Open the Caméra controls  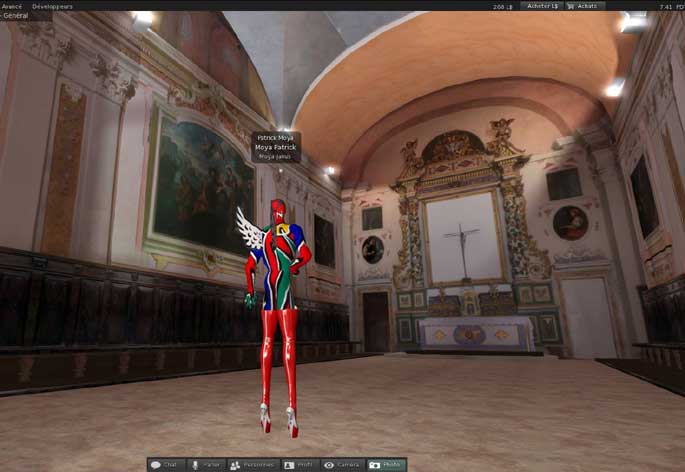click(x=342, y=465)
